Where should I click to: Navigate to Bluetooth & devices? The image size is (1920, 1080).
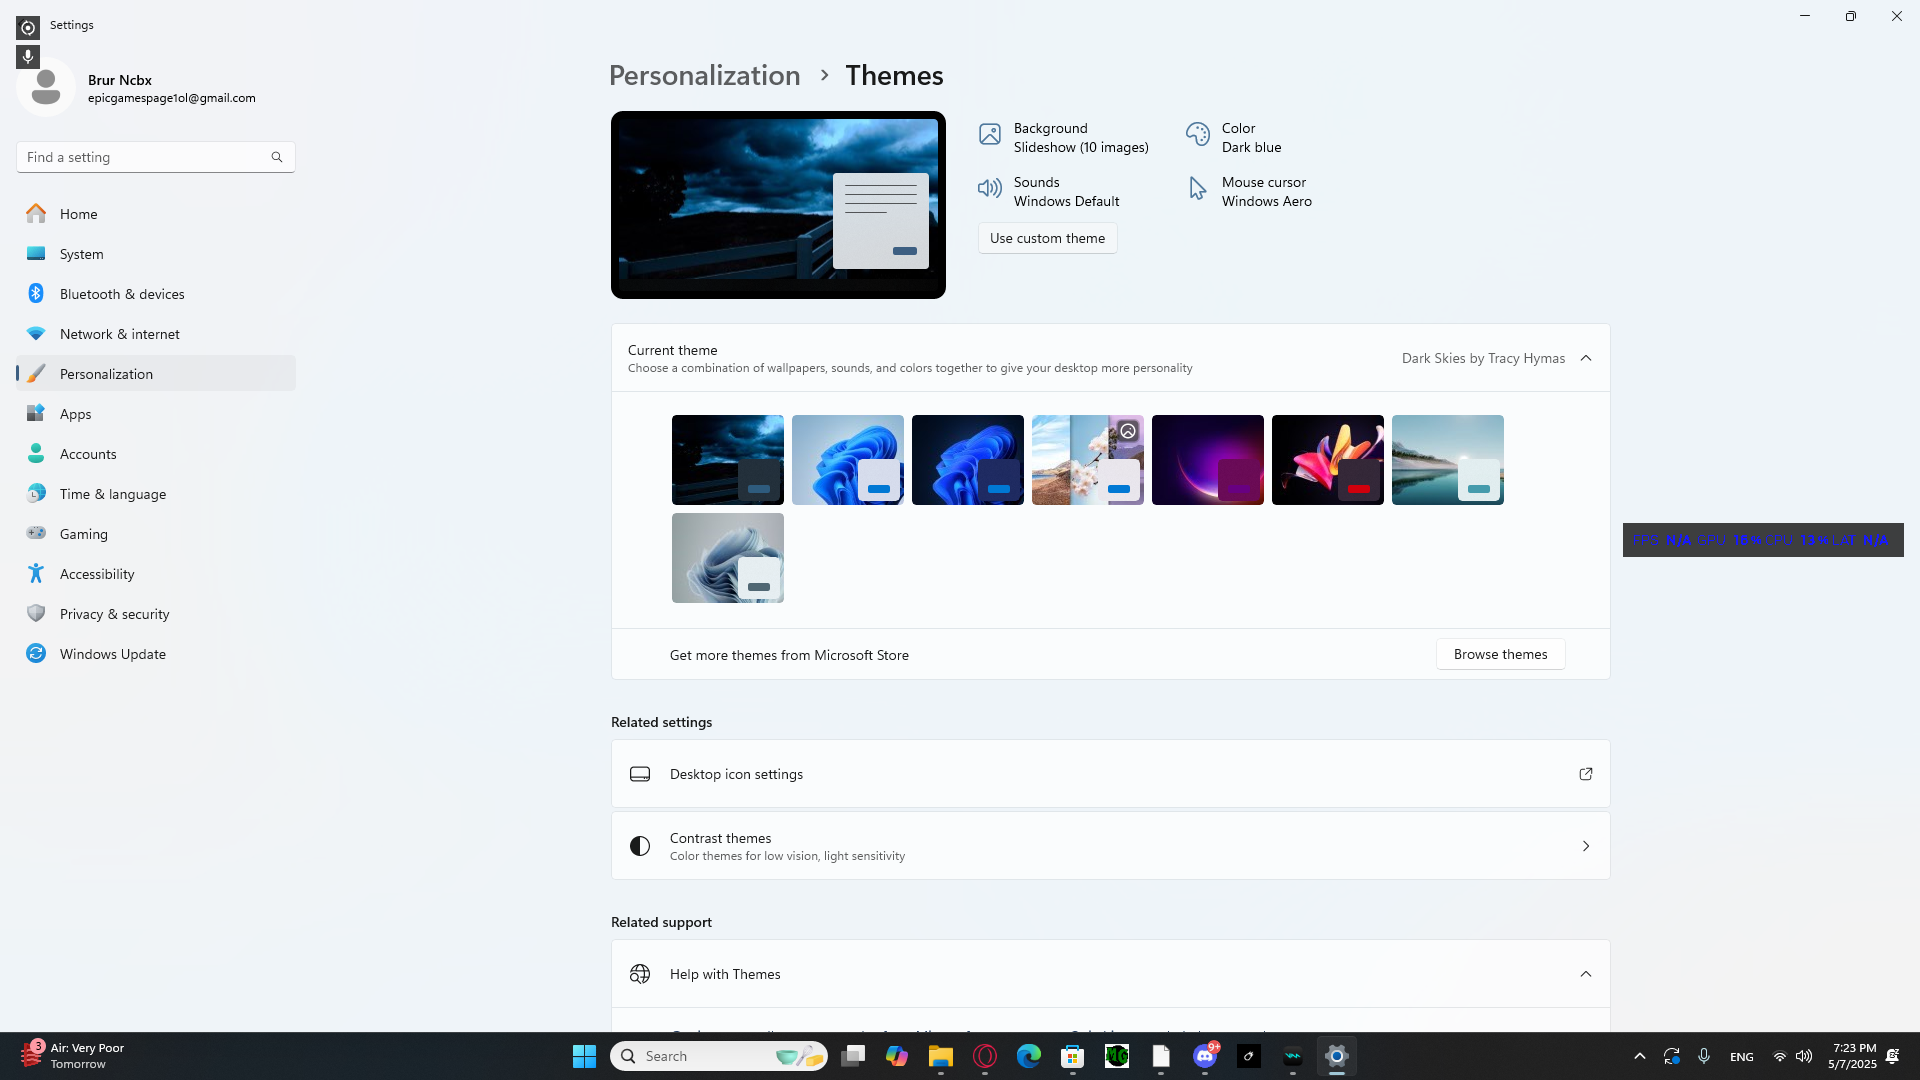pos(122,294)
